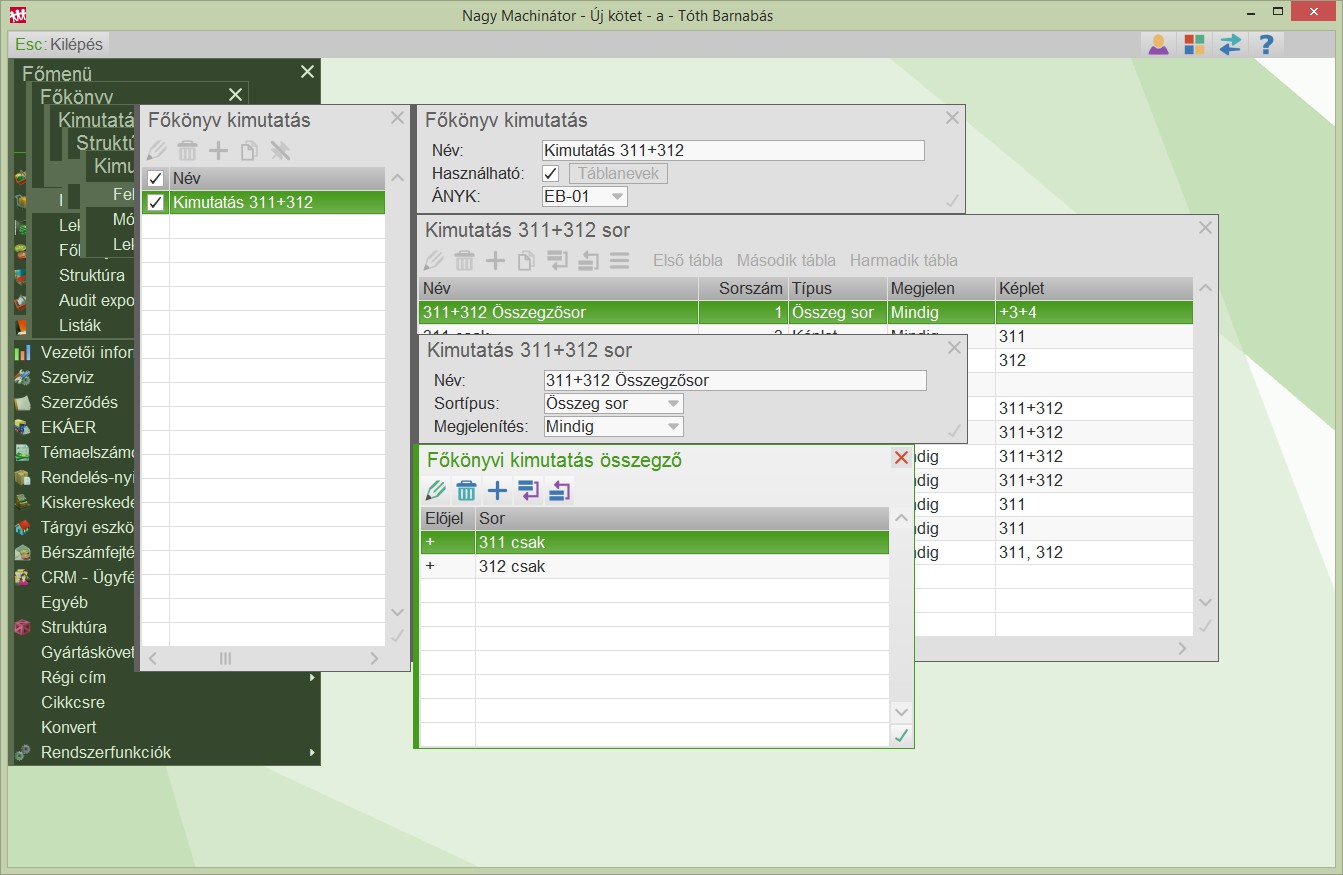
Task: Click the horizontal scrollbar of Főkönyv kimutatás list
Action: tap(264, 659)
